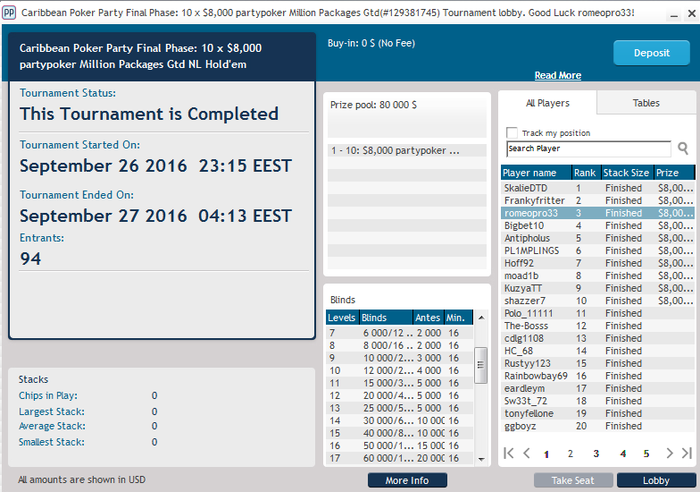Viewport: 700px width, 492px height.
Task: Select player Bigbet10 row
Action: [598, 225]
